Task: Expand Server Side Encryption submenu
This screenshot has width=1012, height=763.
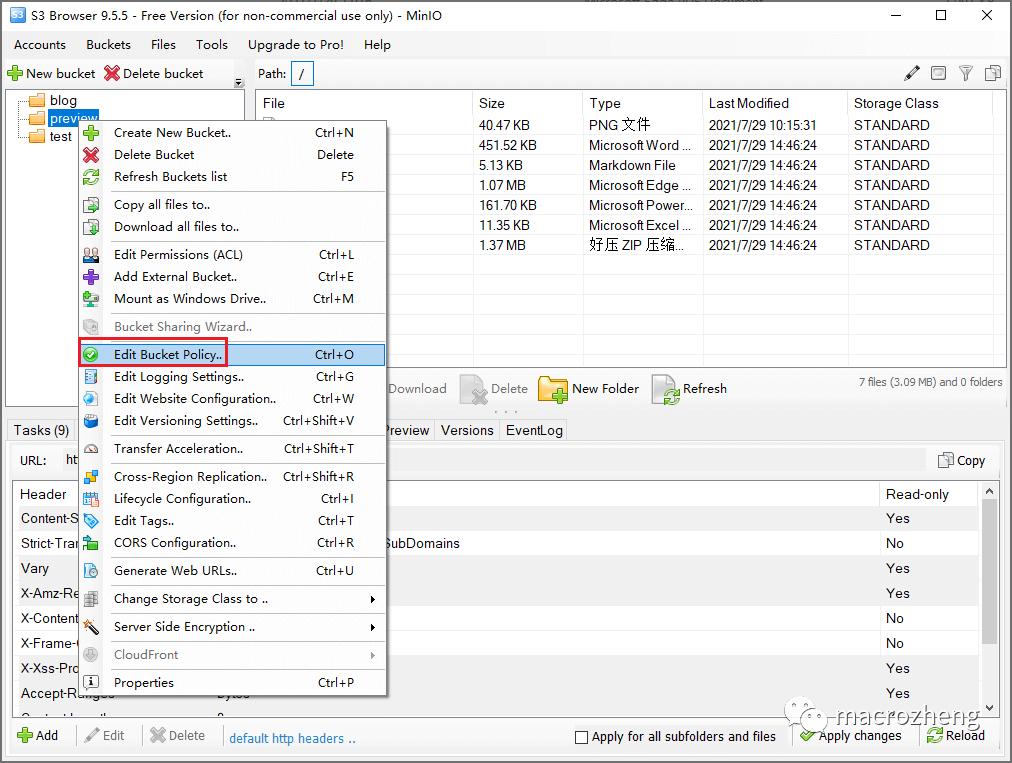Action: tap(372, 627)
